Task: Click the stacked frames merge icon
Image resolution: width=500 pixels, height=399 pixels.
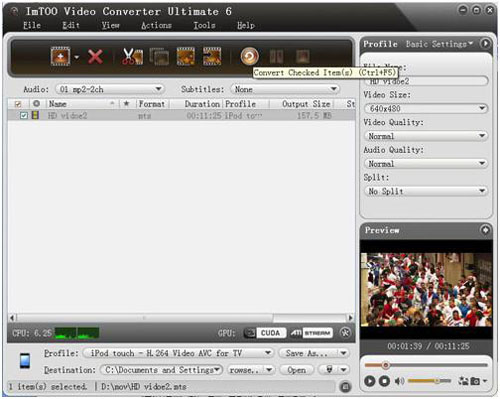Action: 159,56
